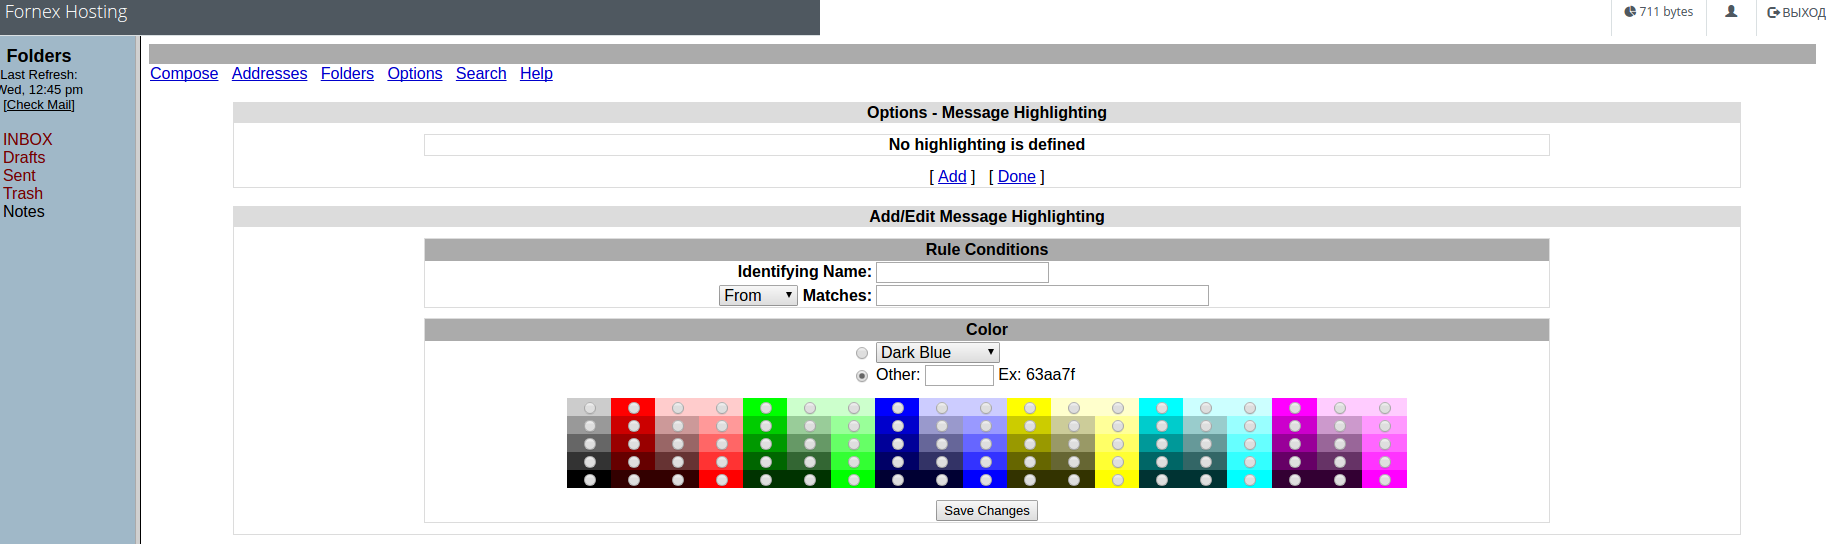
Task: Click the Add highlighting link
Action: click(952, 176)
